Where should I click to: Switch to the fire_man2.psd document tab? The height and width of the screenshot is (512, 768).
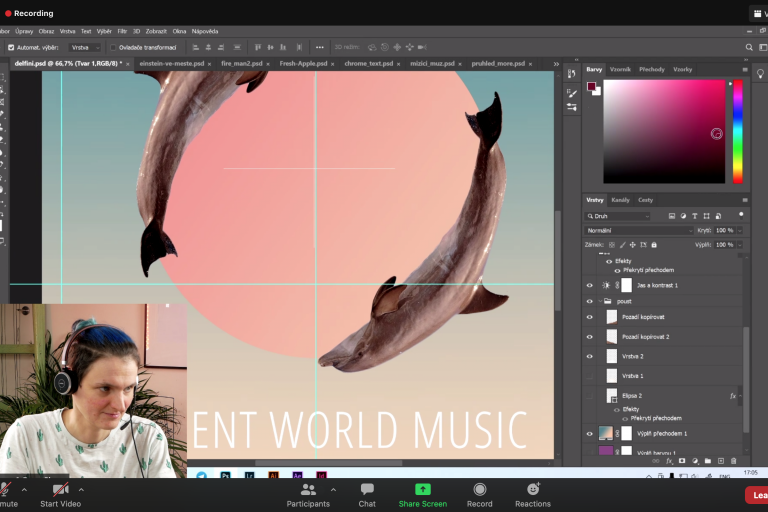pos(241,63)
